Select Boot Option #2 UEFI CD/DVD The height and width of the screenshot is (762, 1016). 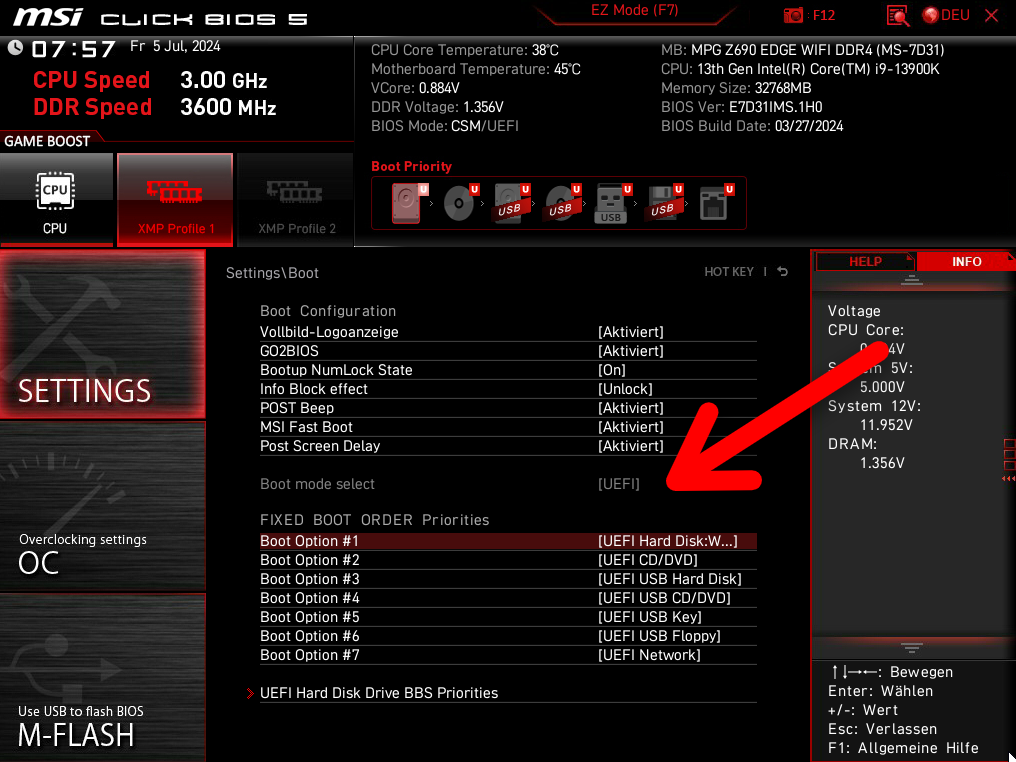508,560
